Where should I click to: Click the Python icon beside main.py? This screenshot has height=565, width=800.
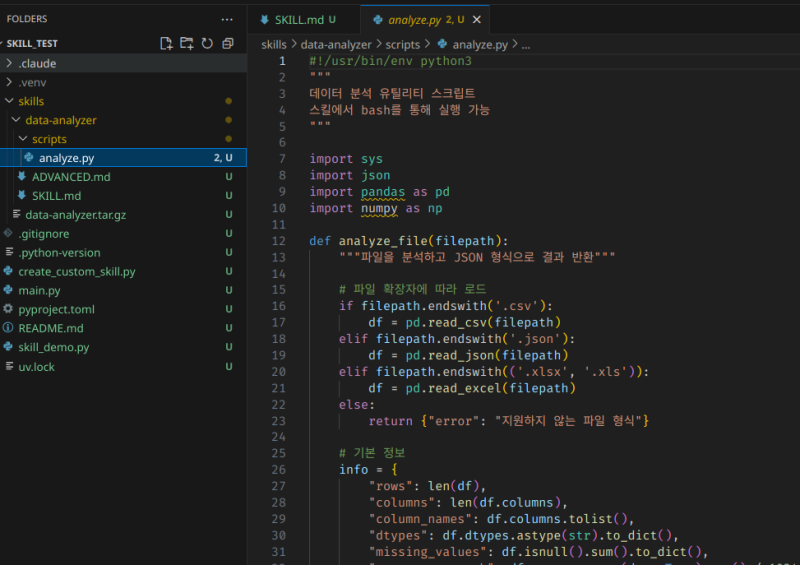(x=9, y=291)
